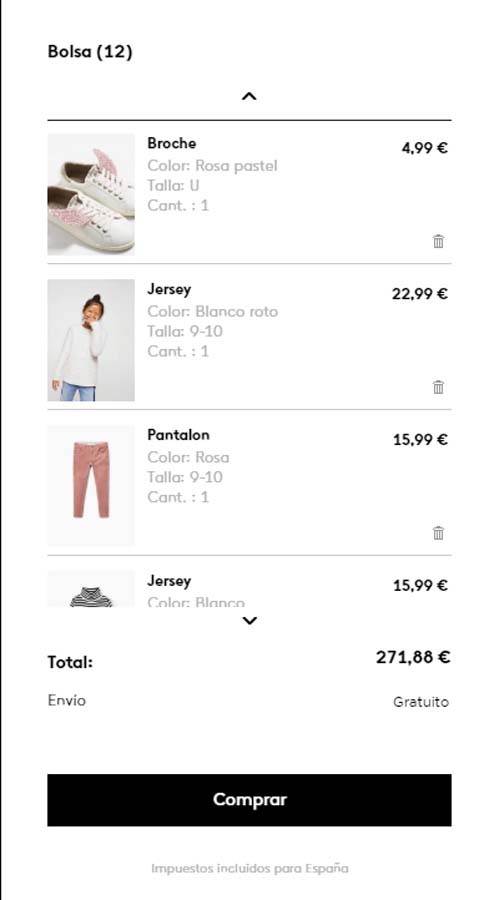Click the Comprar button
This screenshot has height=900, width=494.
(x=249, y=800)
